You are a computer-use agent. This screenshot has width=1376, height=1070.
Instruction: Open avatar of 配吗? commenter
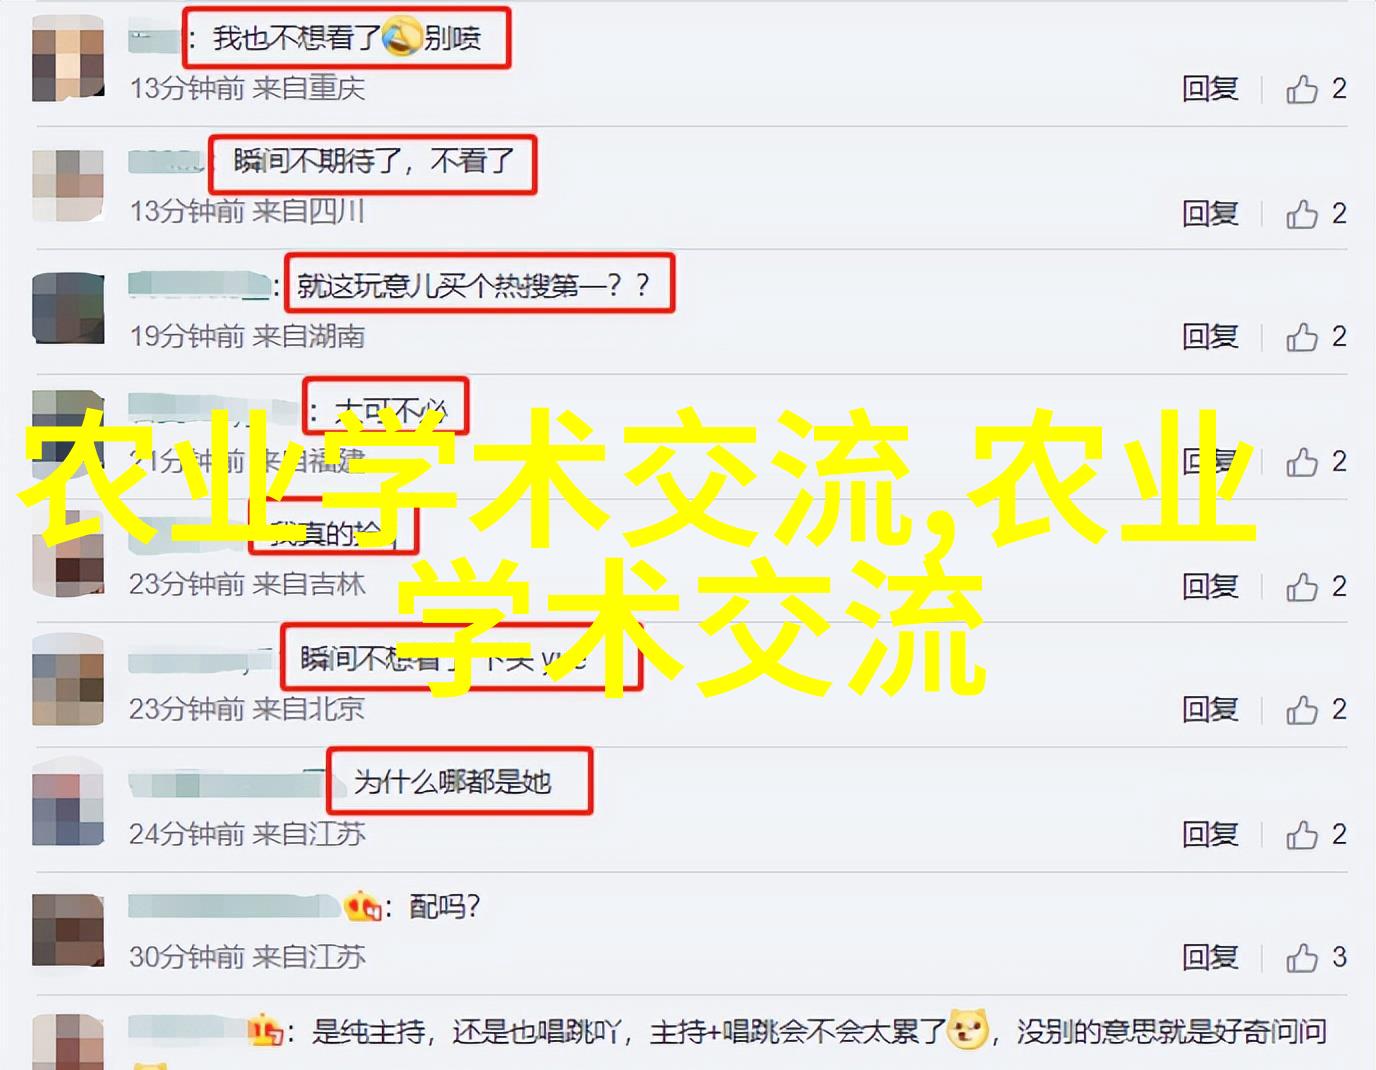point(68,930)
